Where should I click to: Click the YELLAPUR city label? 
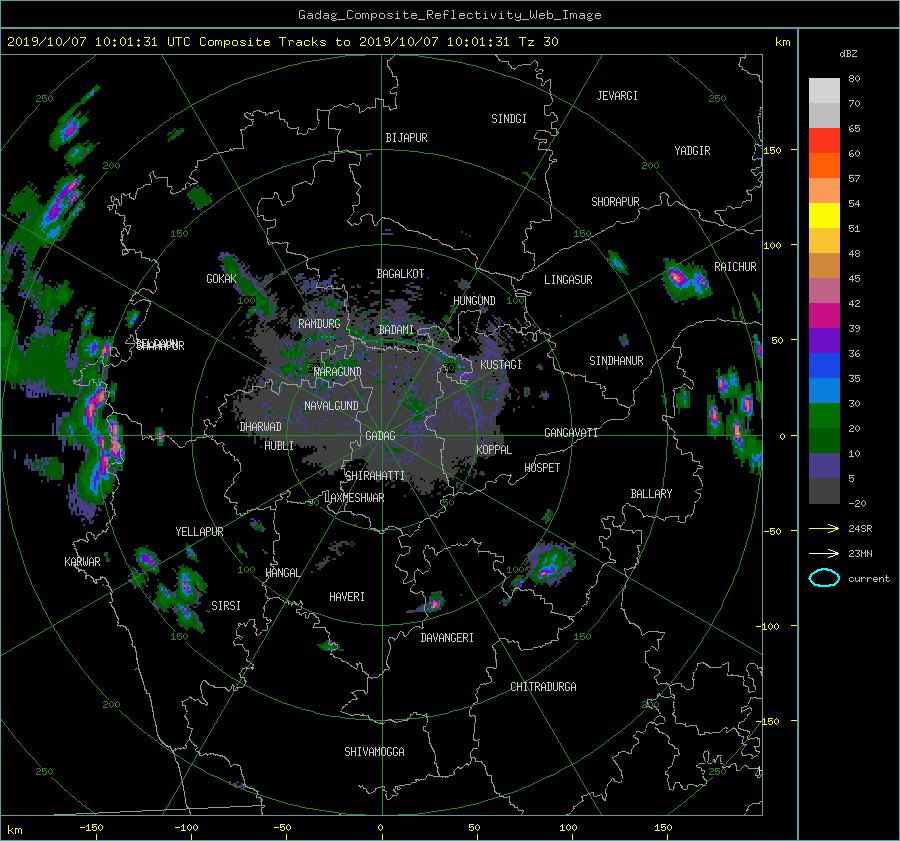point(199,532)
